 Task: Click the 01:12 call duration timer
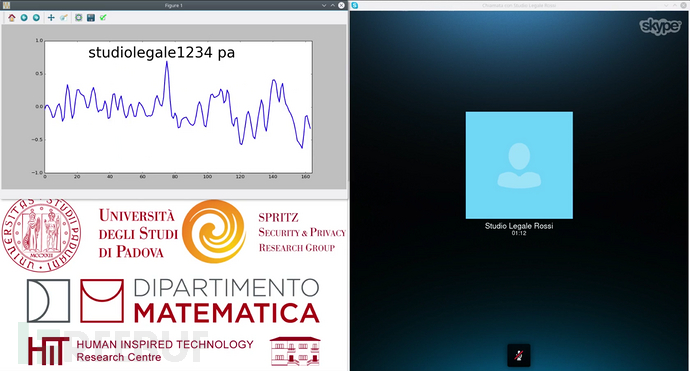click(x=519, y=233)
